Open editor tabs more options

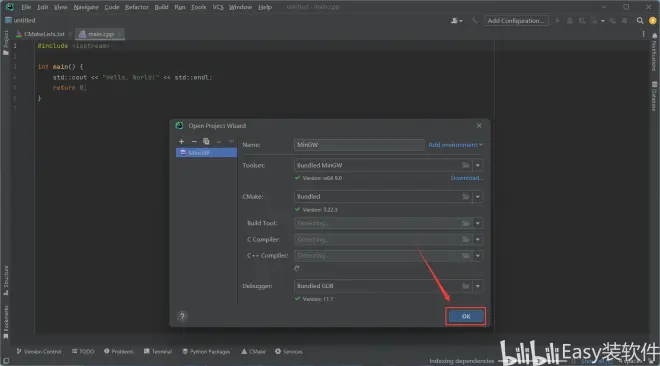pos(643,34)
